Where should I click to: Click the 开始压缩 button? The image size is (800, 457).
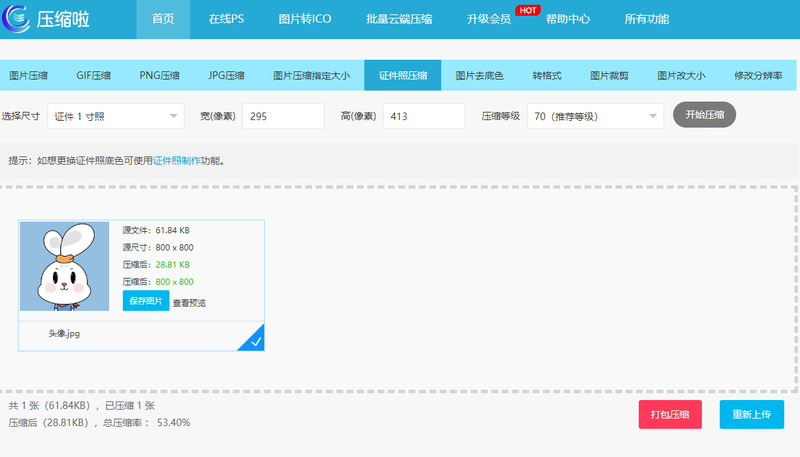pyautogui.click(x=704, y=115)
